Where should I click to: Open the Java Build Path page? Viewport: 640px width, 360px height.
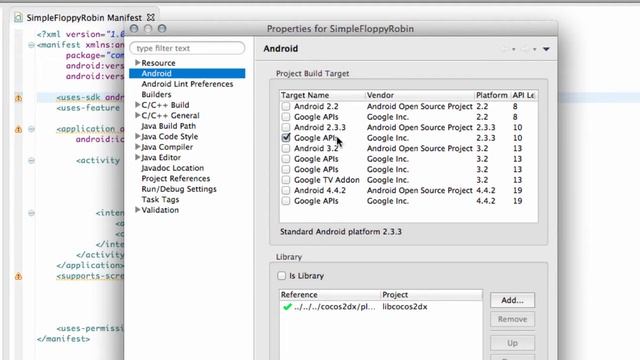pyautogui.click(x=169, y=126)
